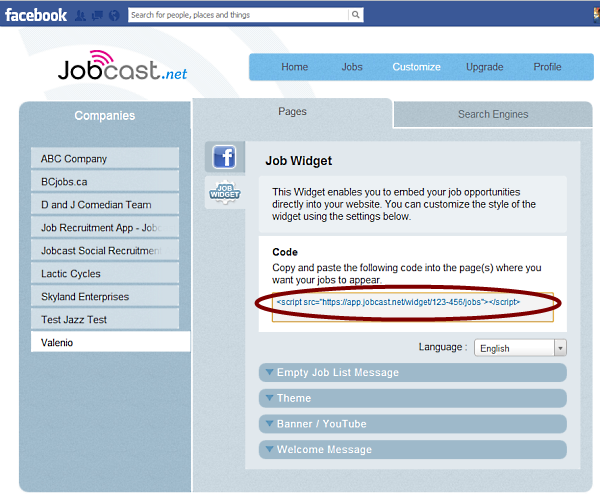This screenshot has width=600, height=499.
Task: Open the Language dropdown showing English
Action: click(x=520, y=348)
